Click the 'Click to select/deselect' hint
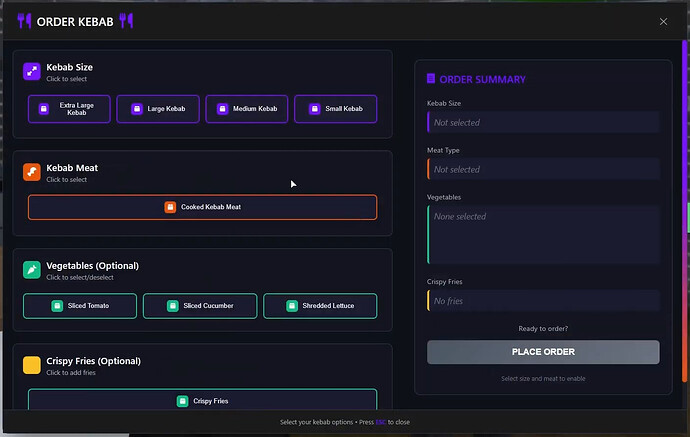The height and width of the screenshot is (437, 690). (x=80, y=277)
